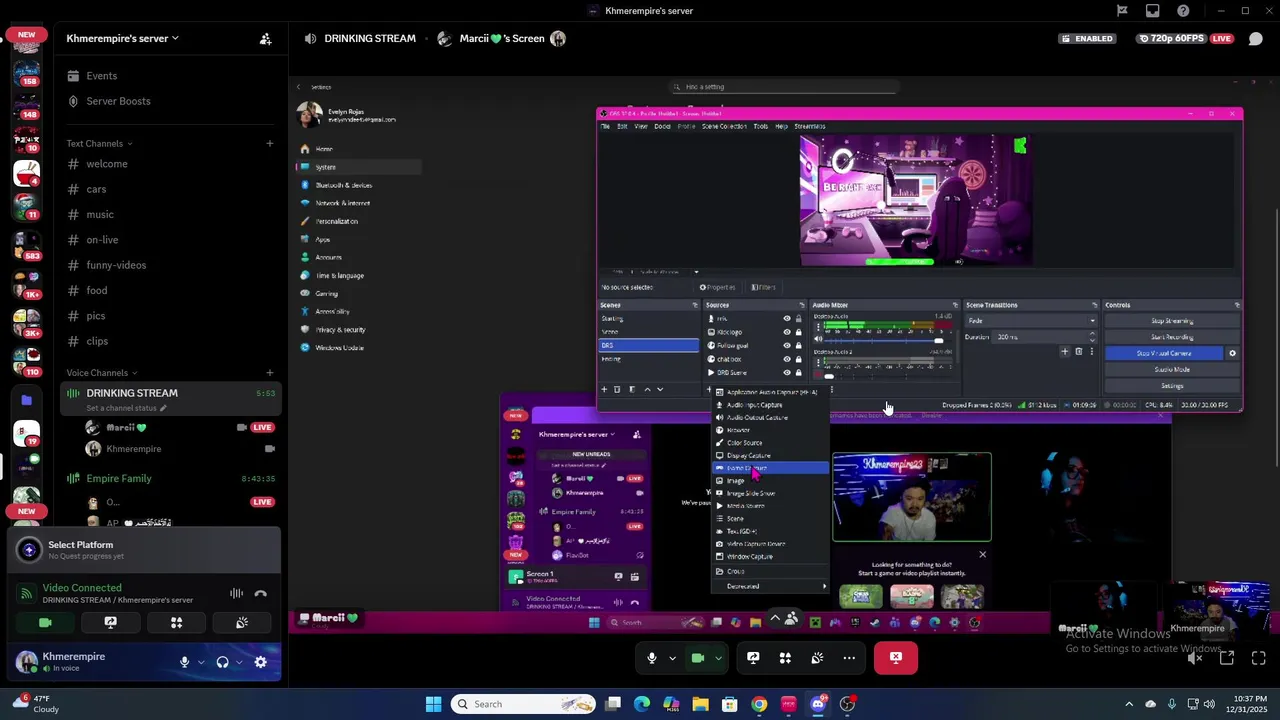The height and width of the screenshot is (720, 1280).
Task: Set a channel status for DRINKING STREAM
Action: coord(126,408)
